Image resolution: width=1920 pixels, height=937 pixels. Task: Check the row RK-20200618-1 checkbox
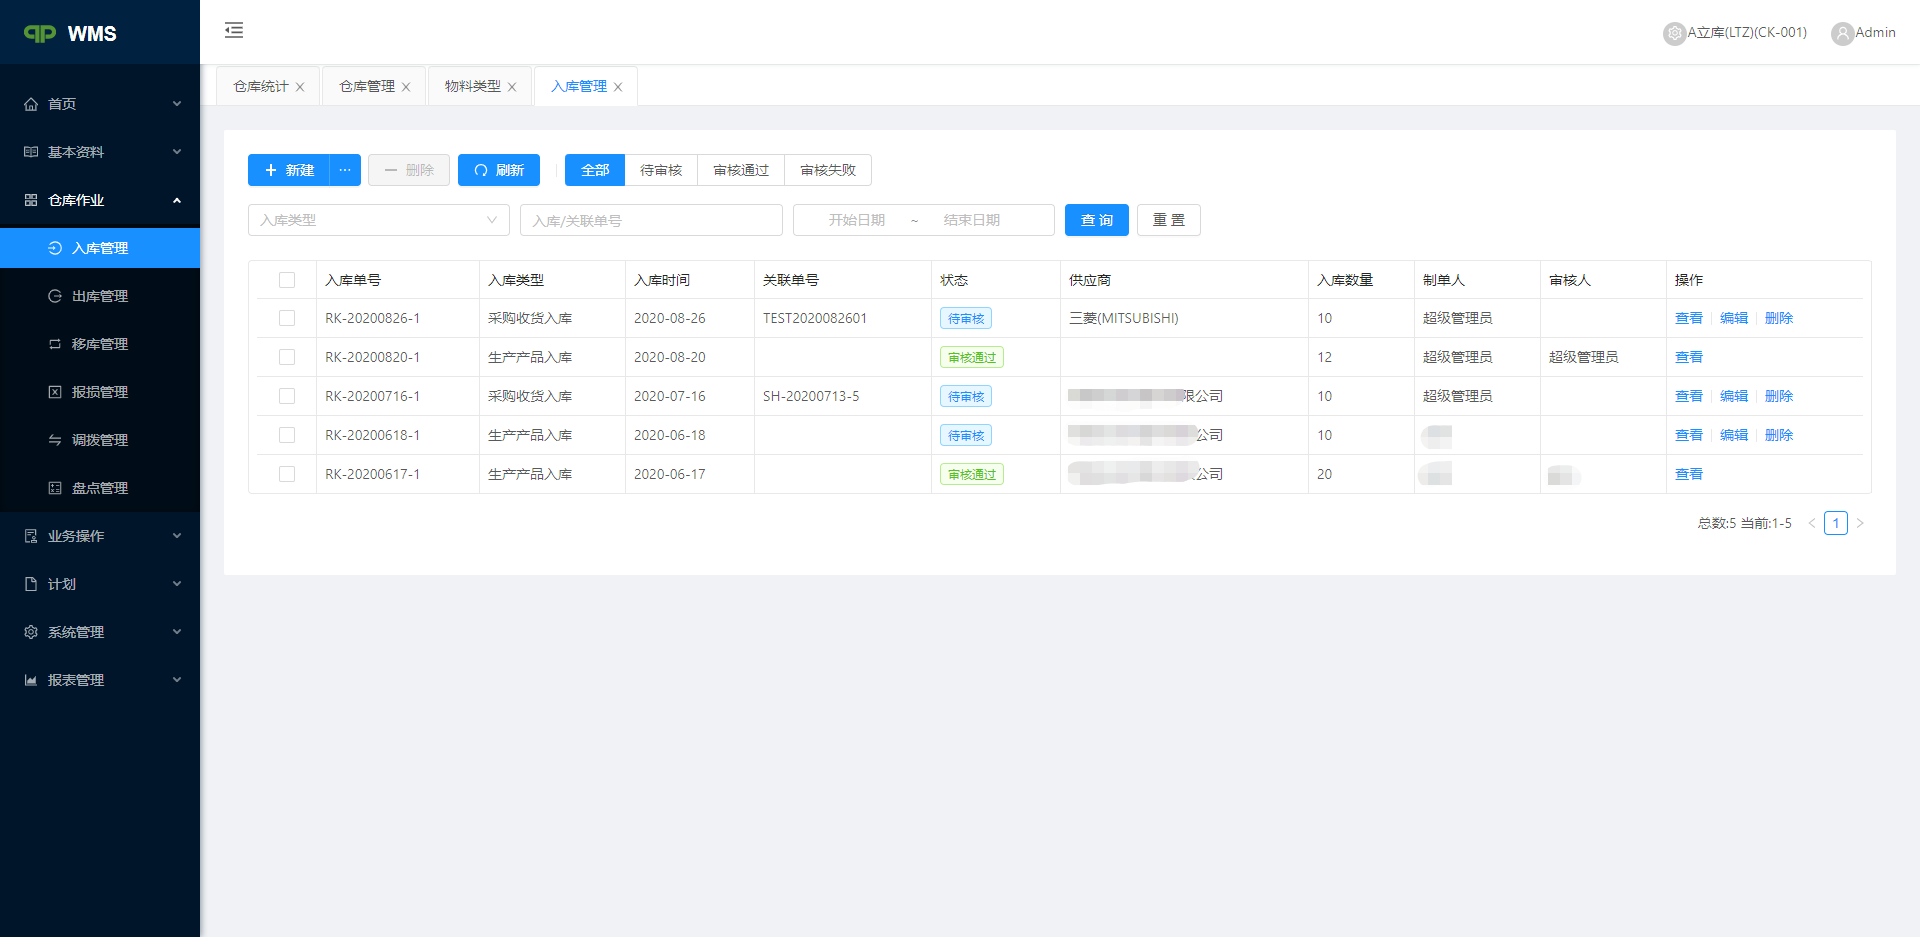coord(287,435)
